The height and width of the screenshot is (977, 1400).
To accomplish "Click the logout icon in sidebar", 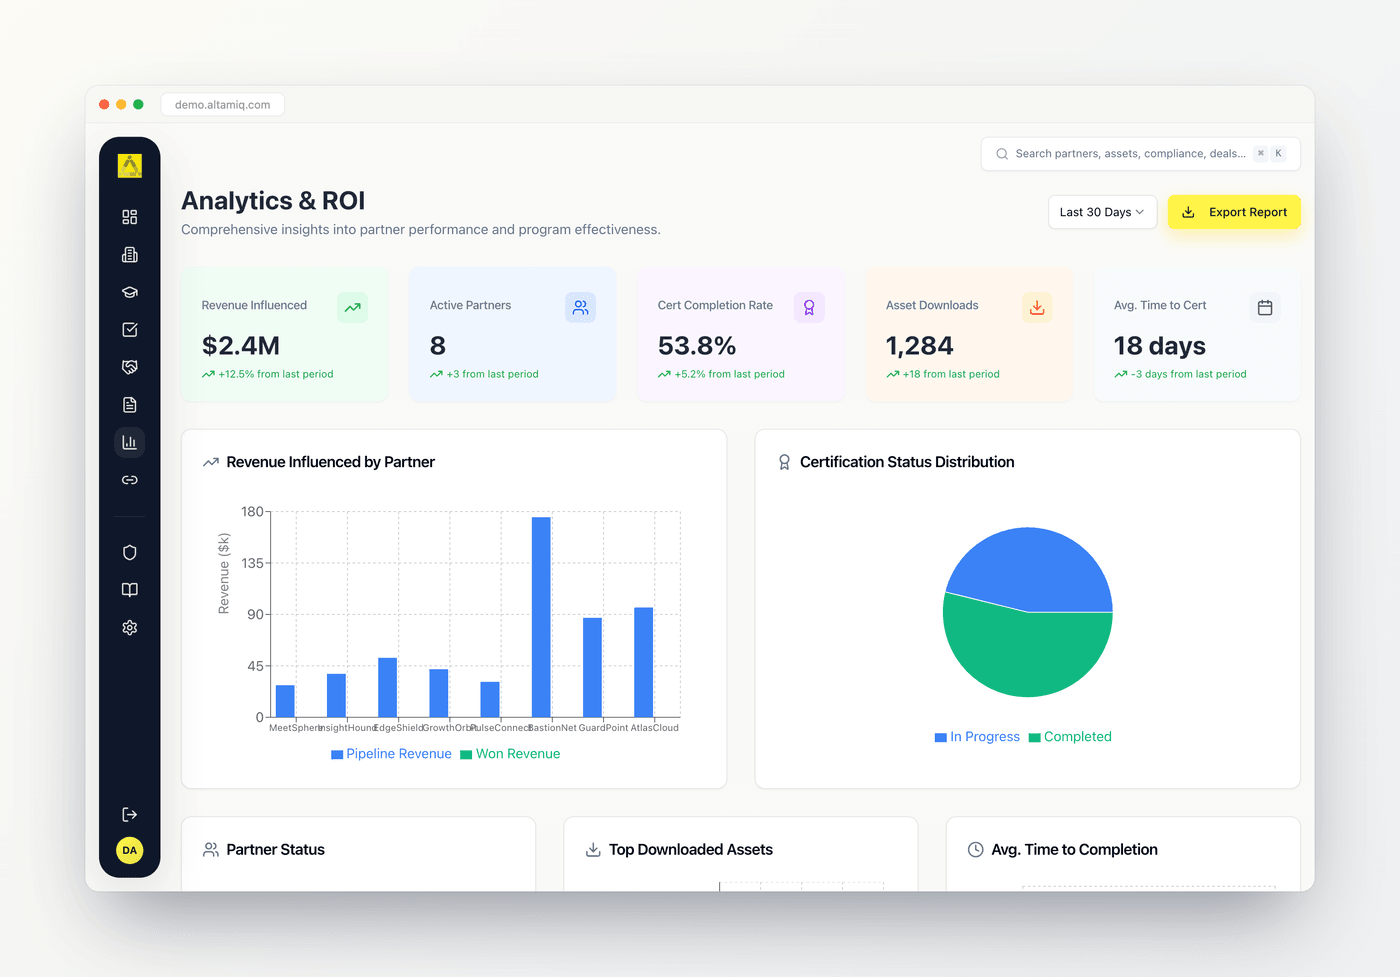I will [x=130, y=815].
